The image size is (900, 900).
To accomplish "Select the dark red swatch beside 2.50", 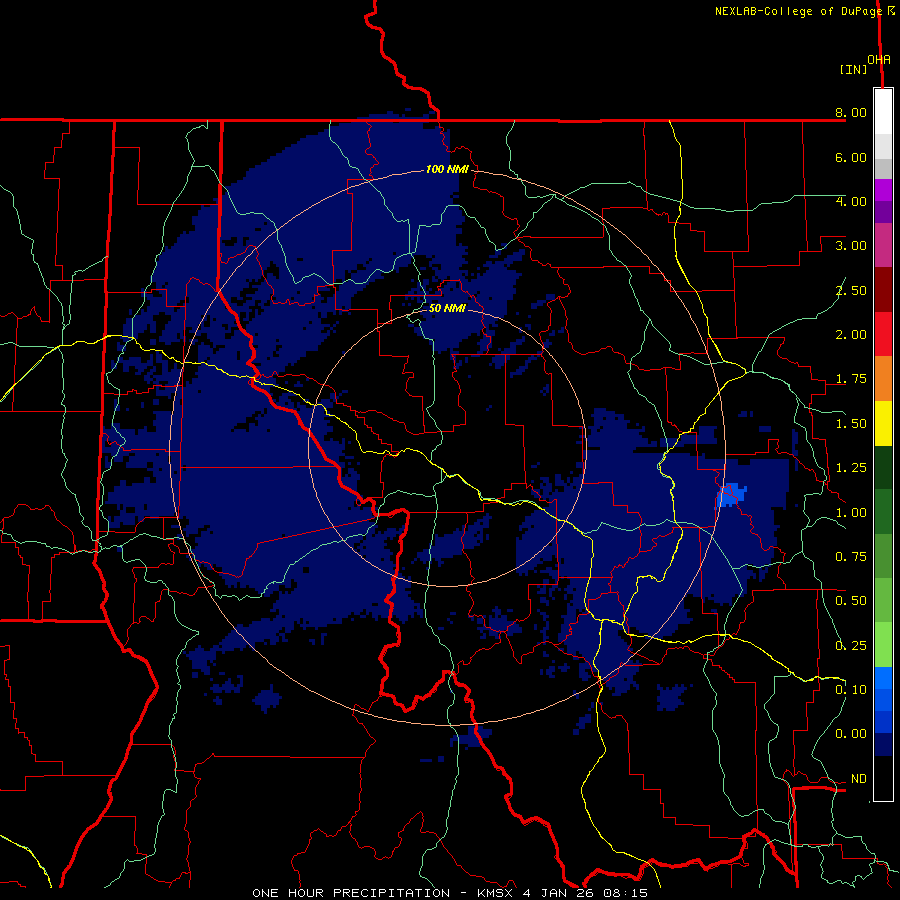I will click(883, 290).
